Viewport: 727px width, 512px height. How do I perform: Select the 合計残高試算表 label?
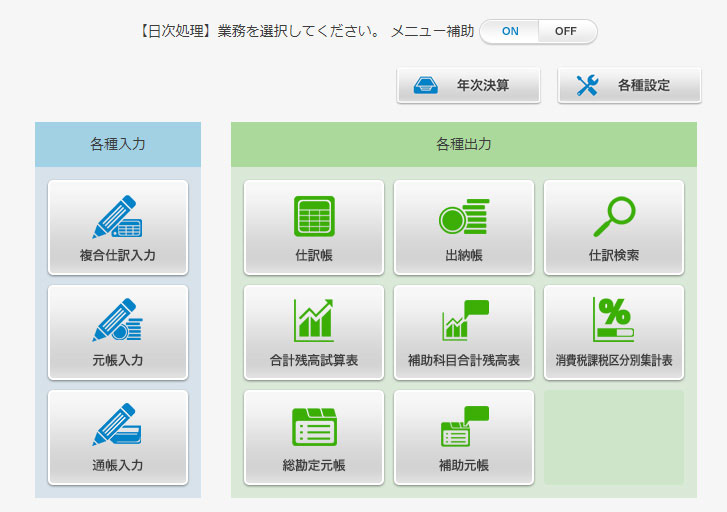coord(314,360)
